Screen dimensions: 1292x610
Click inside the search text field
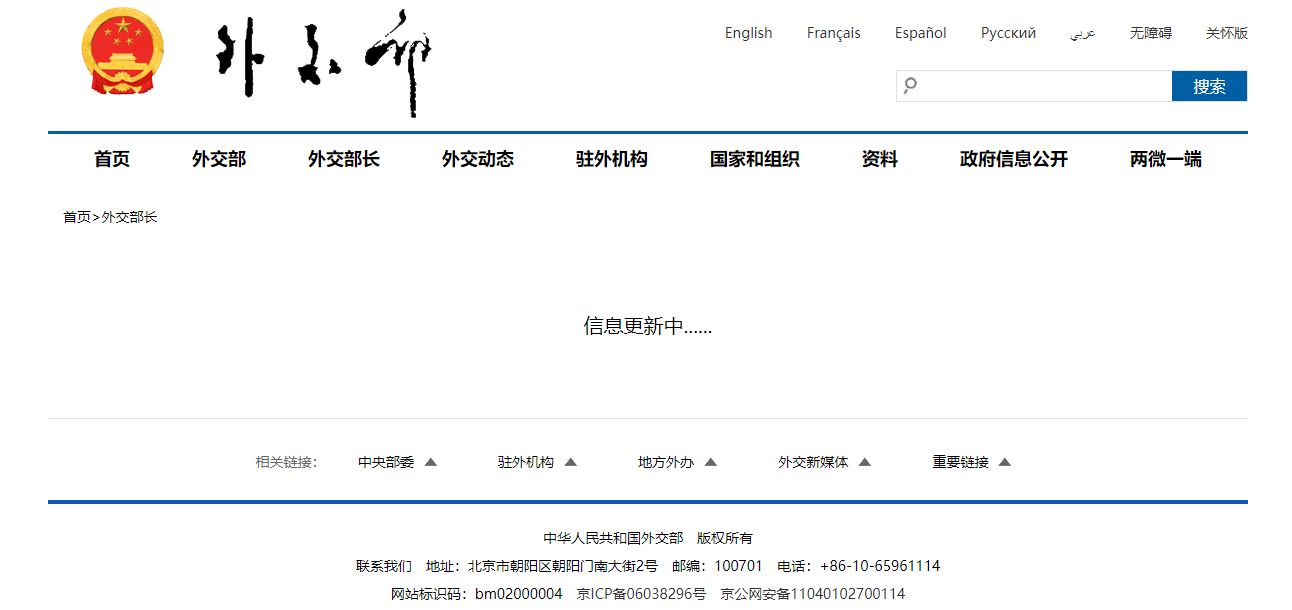click(1045, 86)
